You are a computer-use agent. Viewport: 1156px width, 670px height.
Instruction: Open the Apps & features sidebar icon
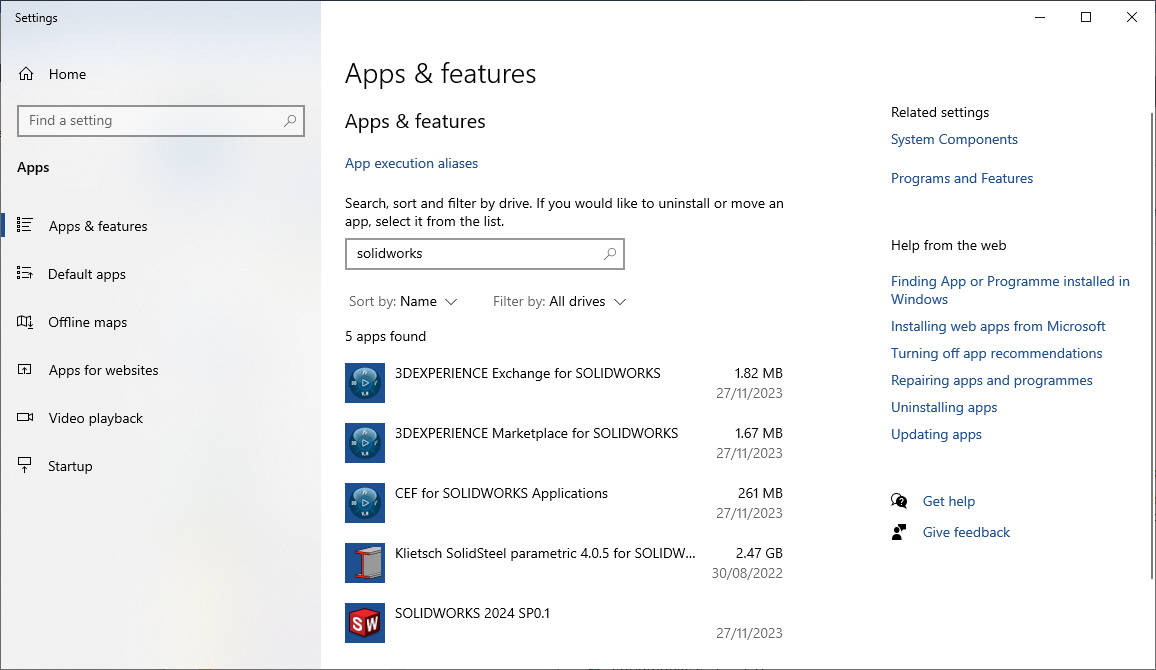pyautogui.click(x=26, y=225)
